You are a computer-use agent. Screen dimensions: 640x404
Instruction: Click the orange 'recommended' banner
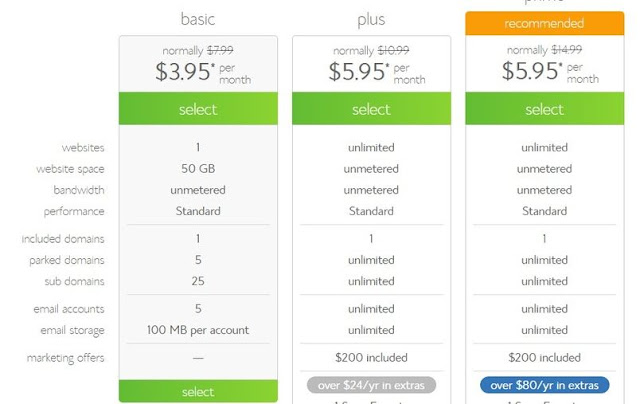544,23
